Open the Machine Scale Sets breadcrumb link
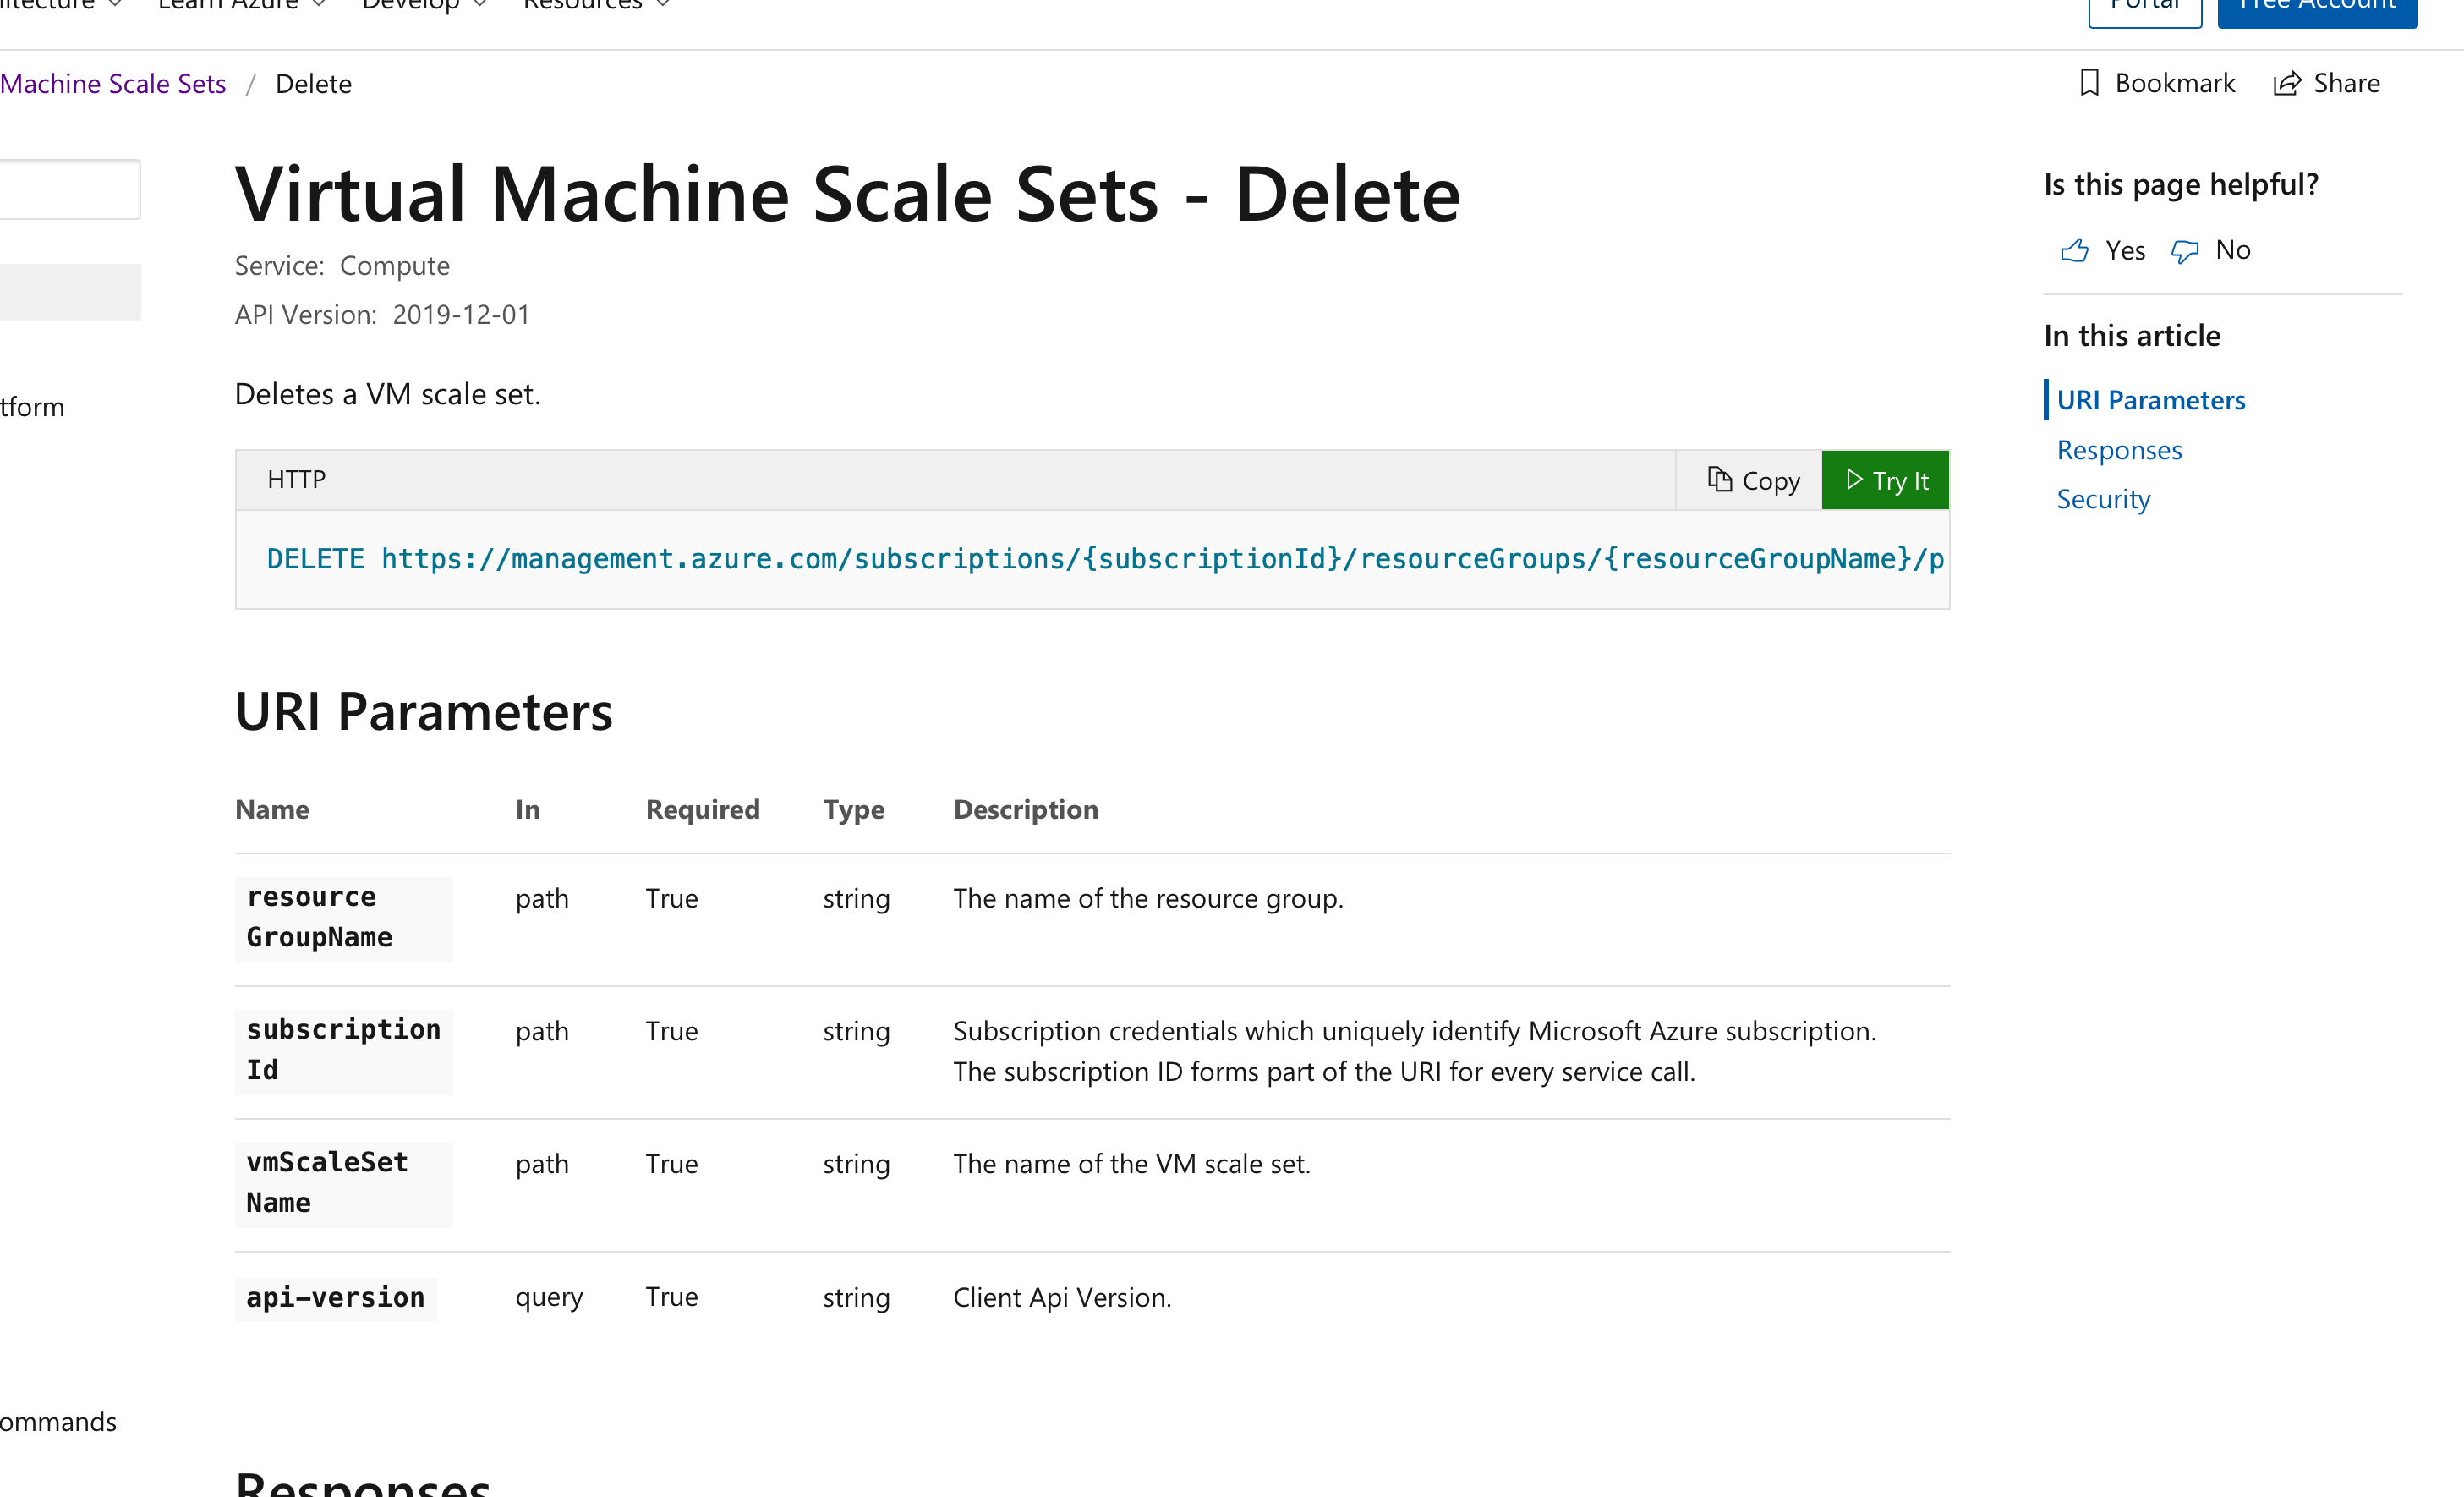The height and width of the screenshot is (1497, 2464). (113, 84)
